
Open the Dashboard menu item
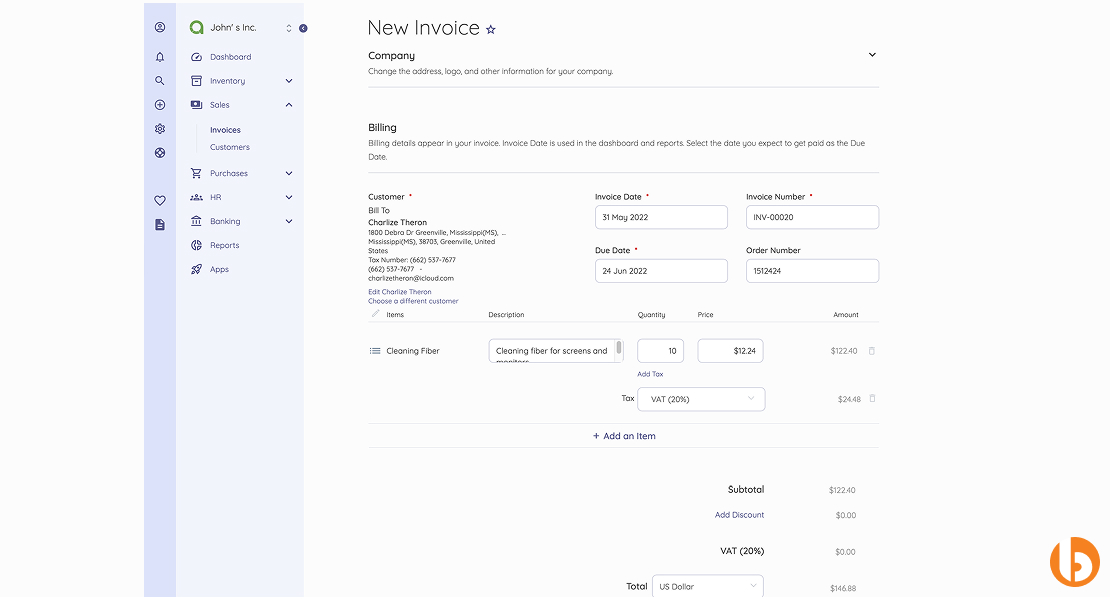coord(230,57)
